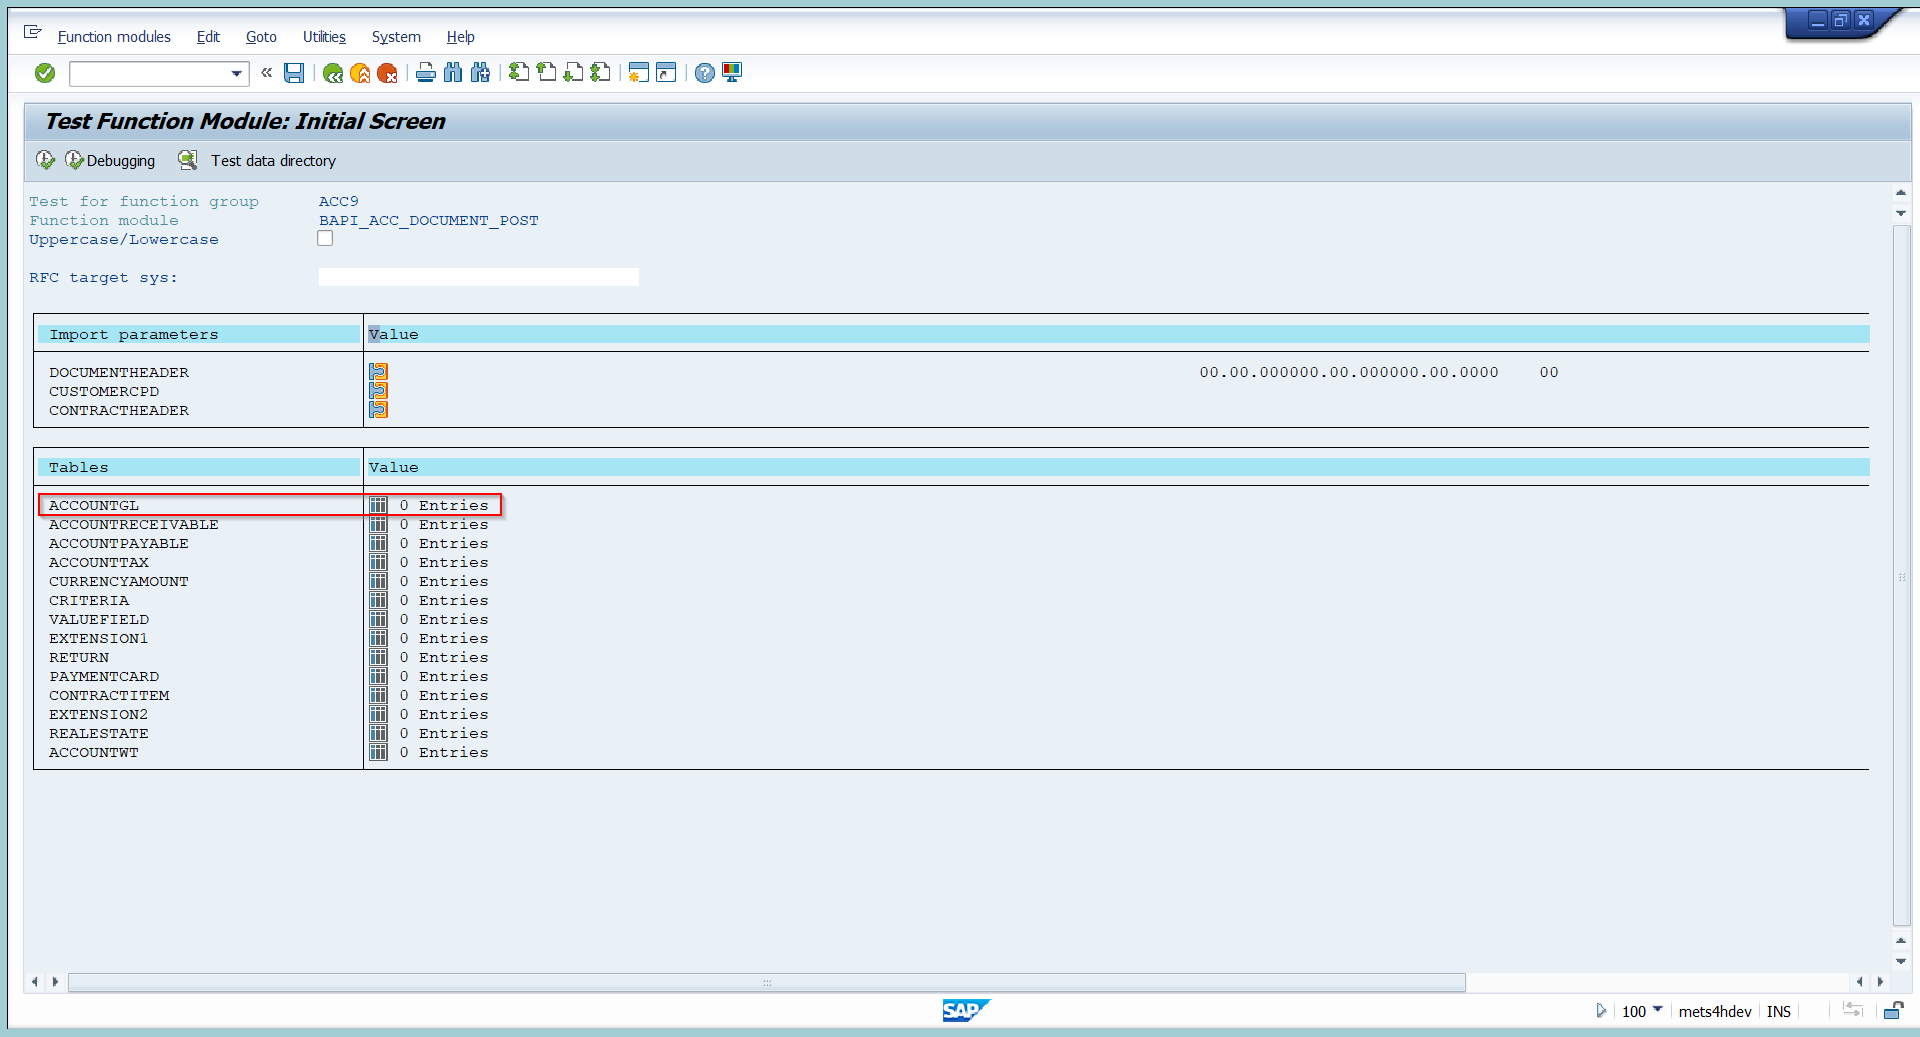This screenshot has width=1920, height=1037.
Task: Open the Utilities menu
Action: point(324,37)
